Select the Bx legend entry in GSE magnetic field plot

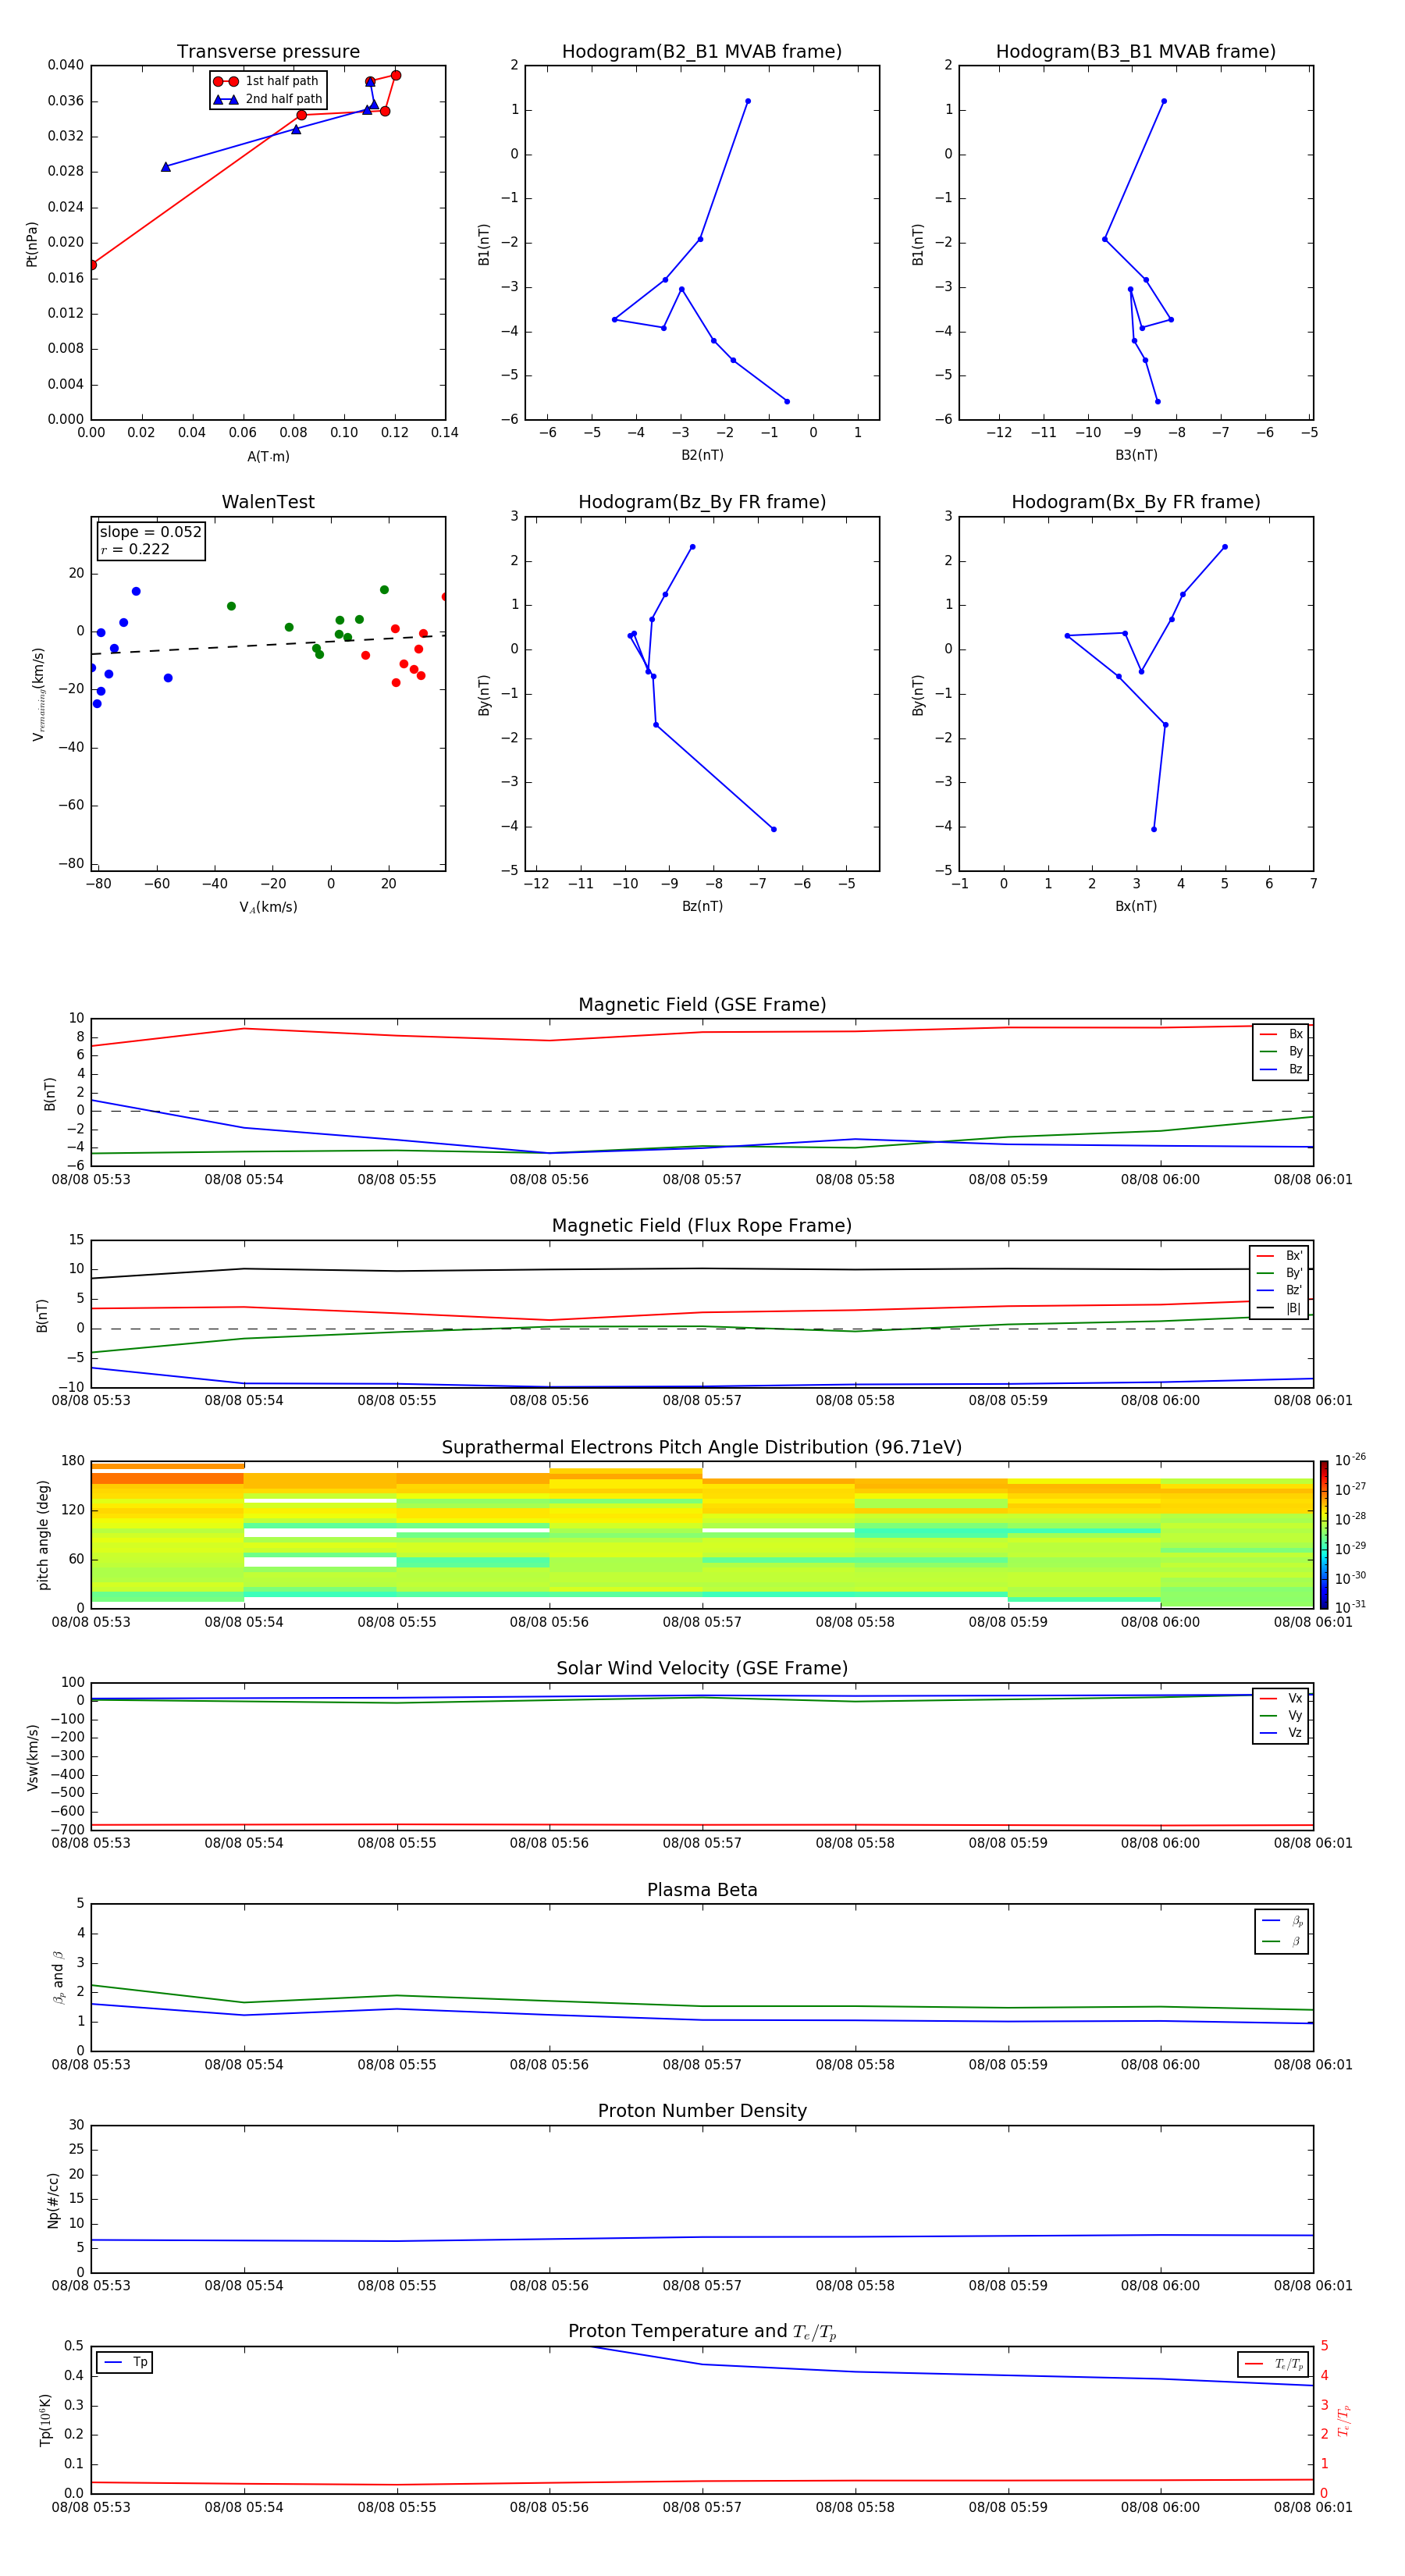pyautogui.click(x=1281, y=1034)
